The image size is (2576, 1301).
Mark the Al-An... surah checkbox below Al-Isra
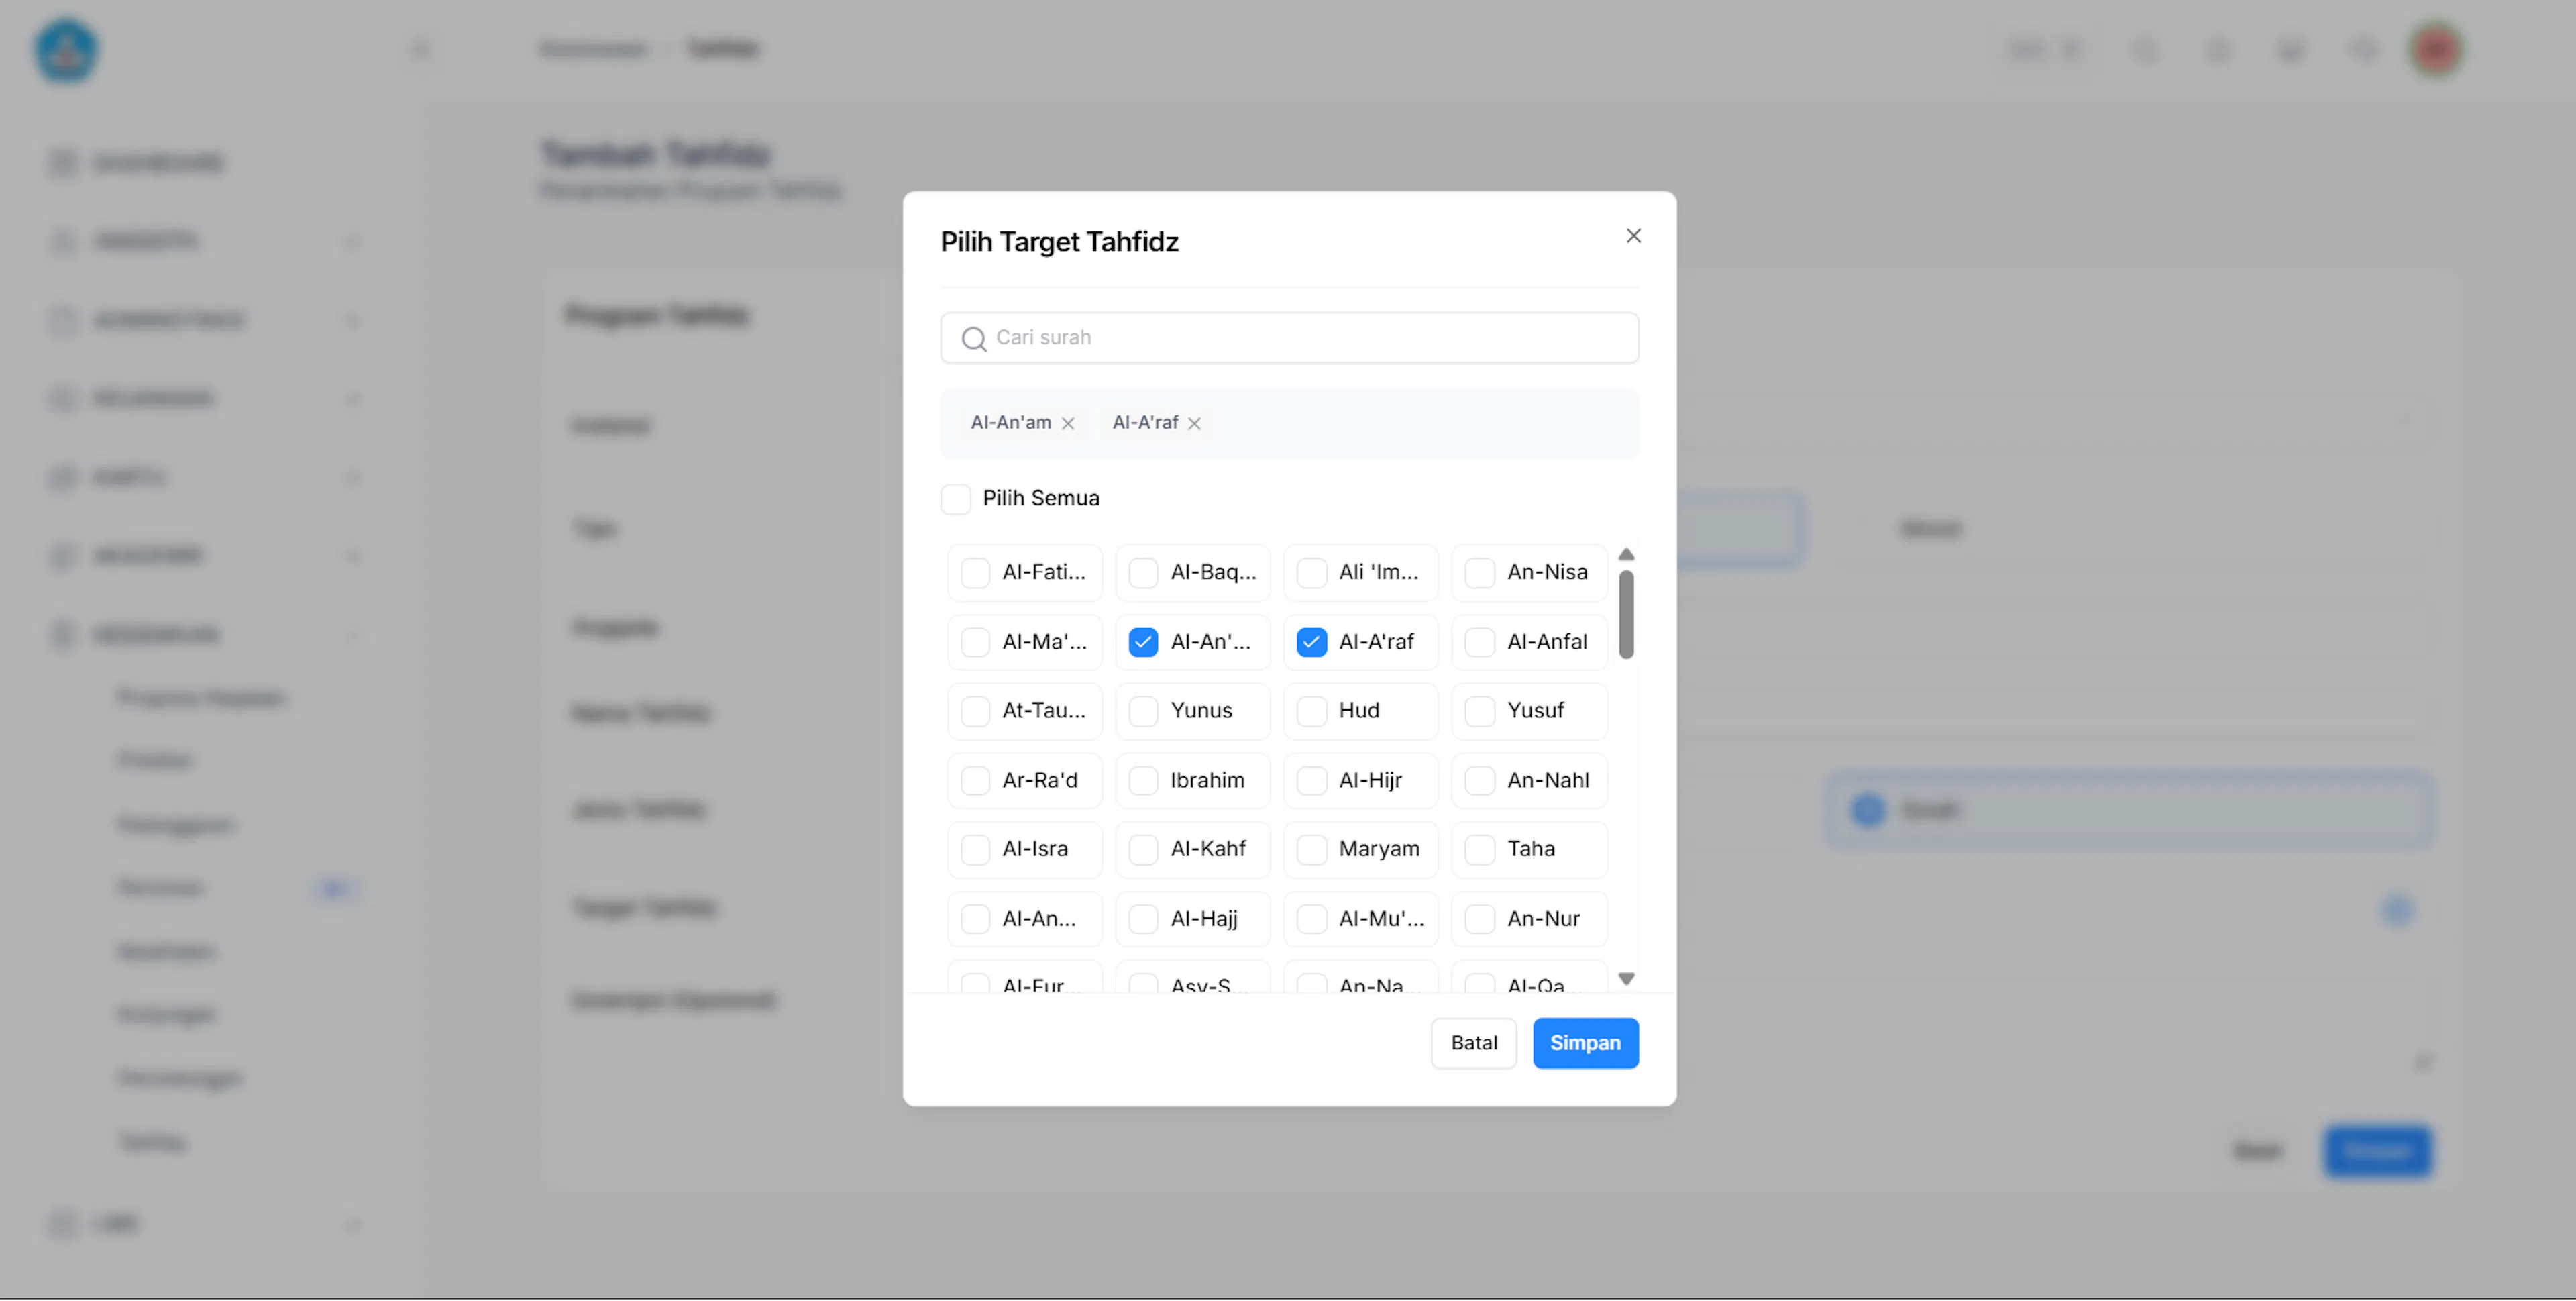click(975, 919)
